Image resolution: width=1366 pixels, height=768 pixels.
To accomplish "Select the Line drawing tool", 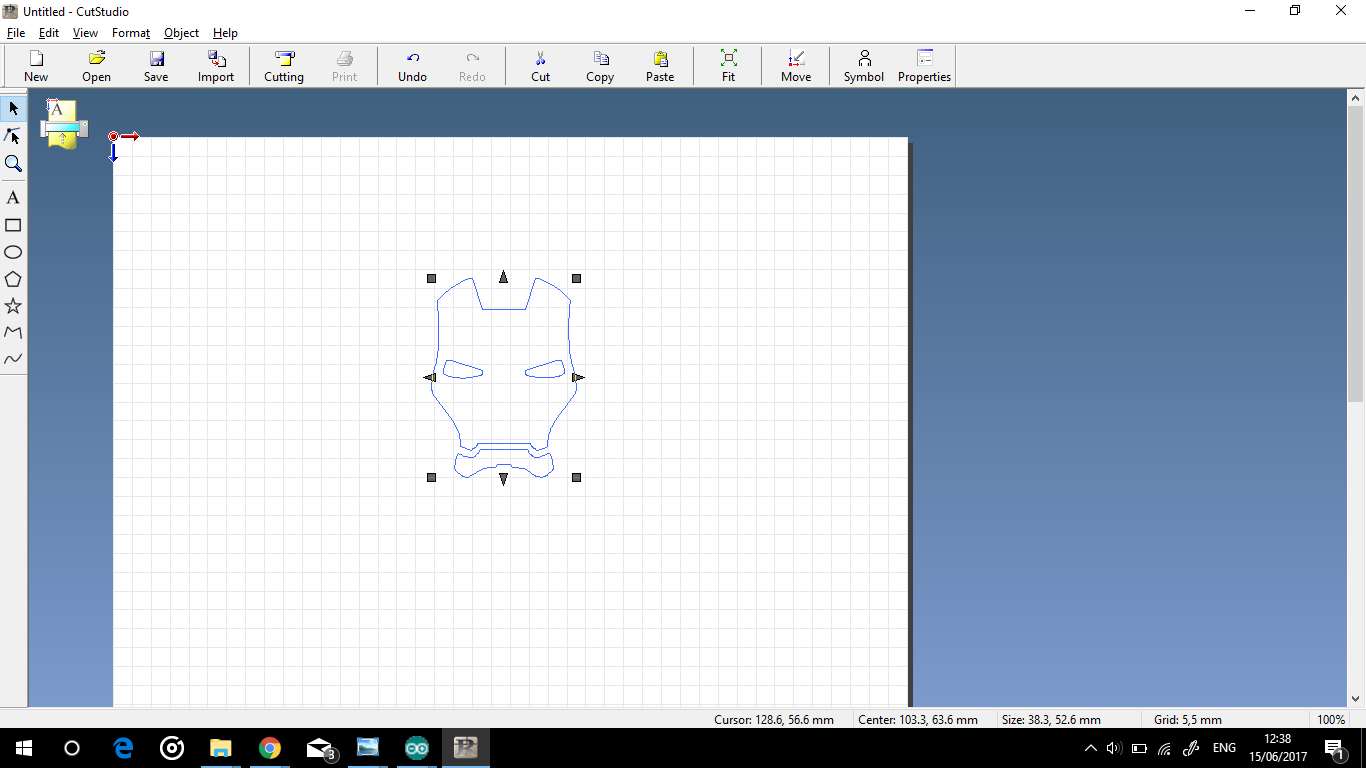I will 13,333.
